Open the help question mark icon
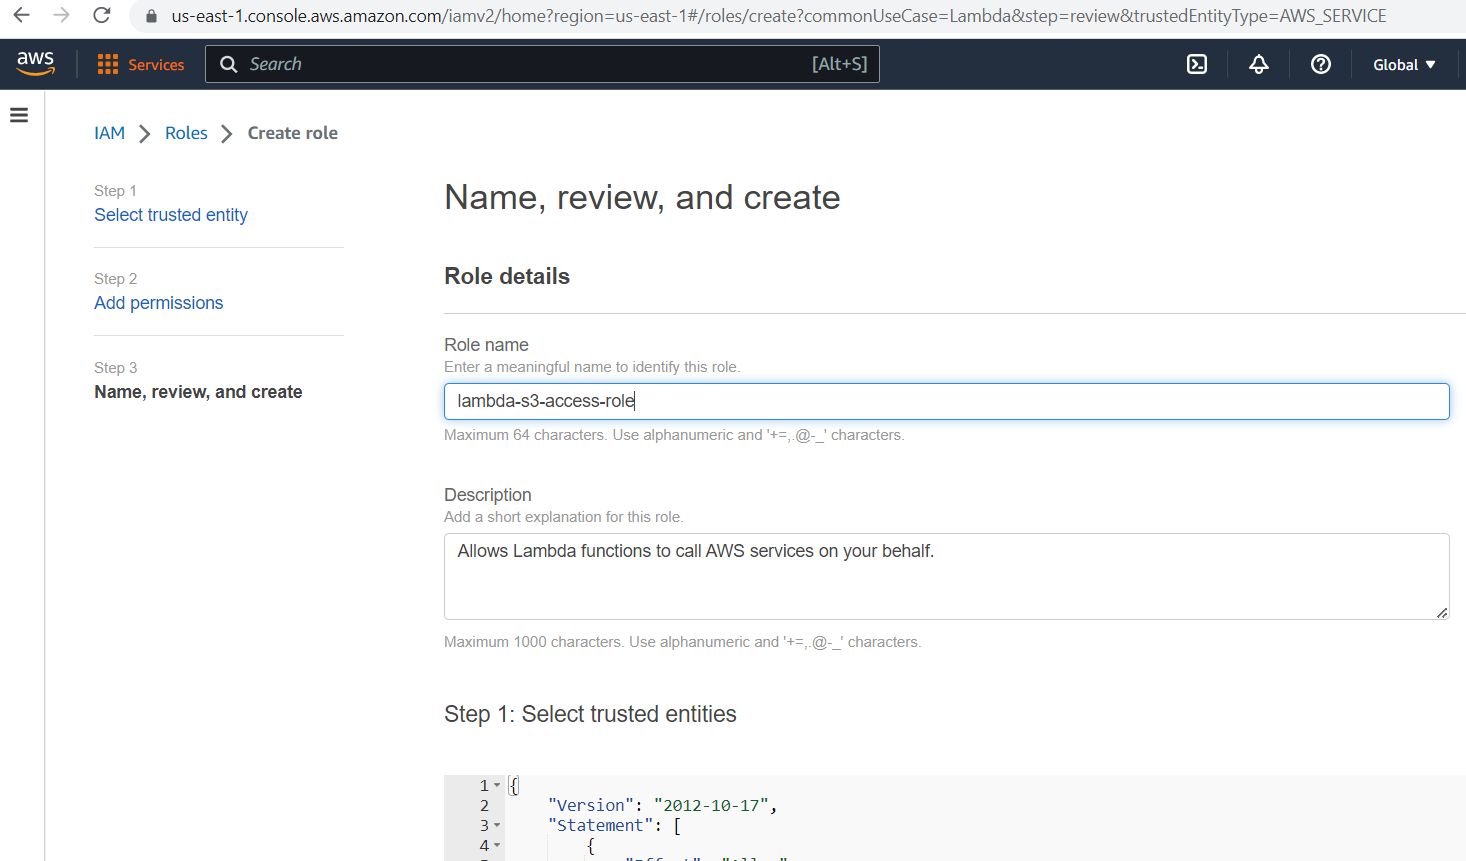 (1320, 64)
